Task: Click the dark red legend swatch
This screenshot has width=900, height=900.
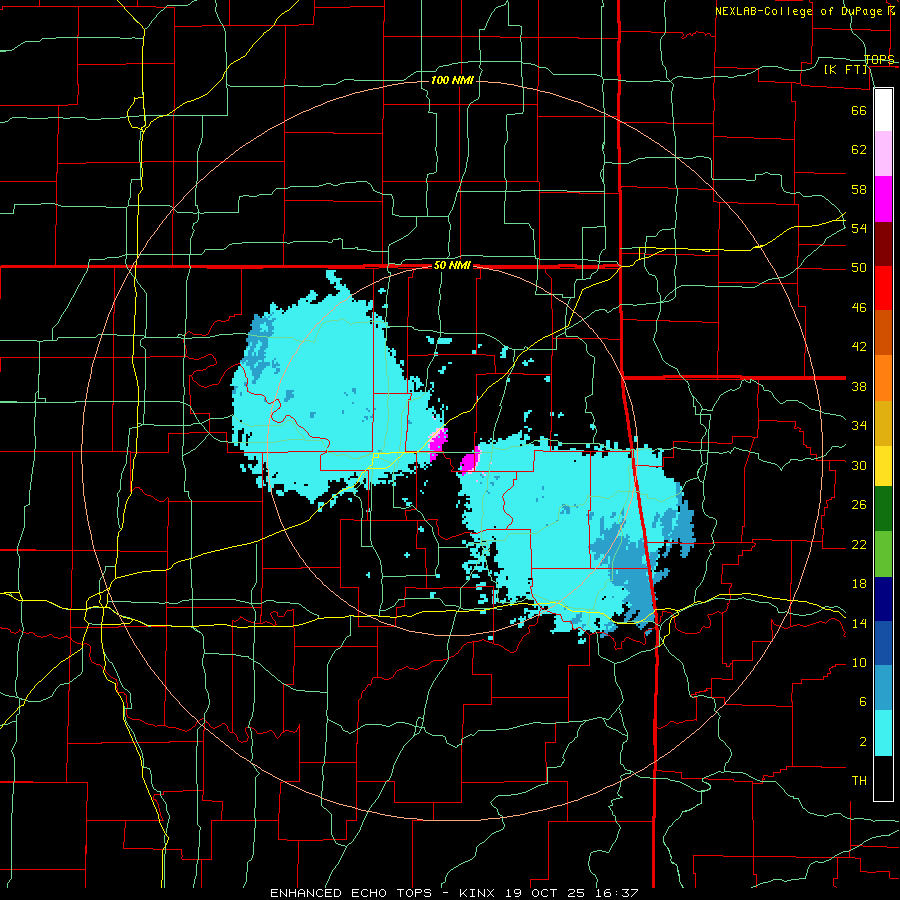Action: click(x=883, y=244)
